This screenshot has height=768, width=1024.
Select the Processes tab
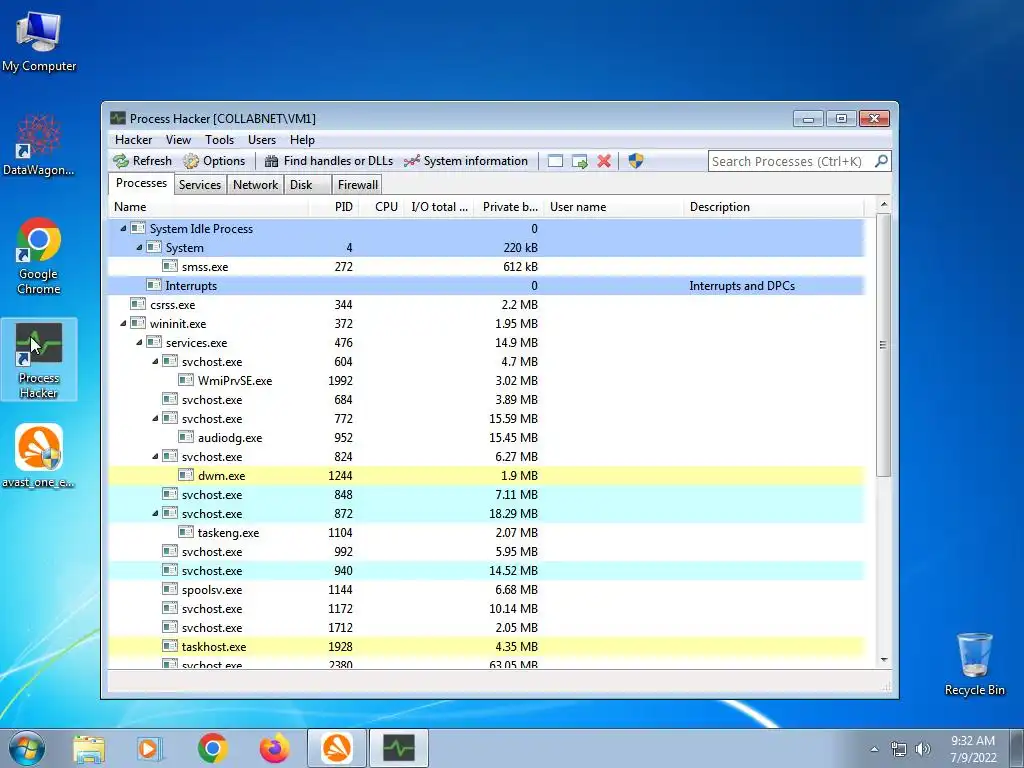(x=141, y=183)
